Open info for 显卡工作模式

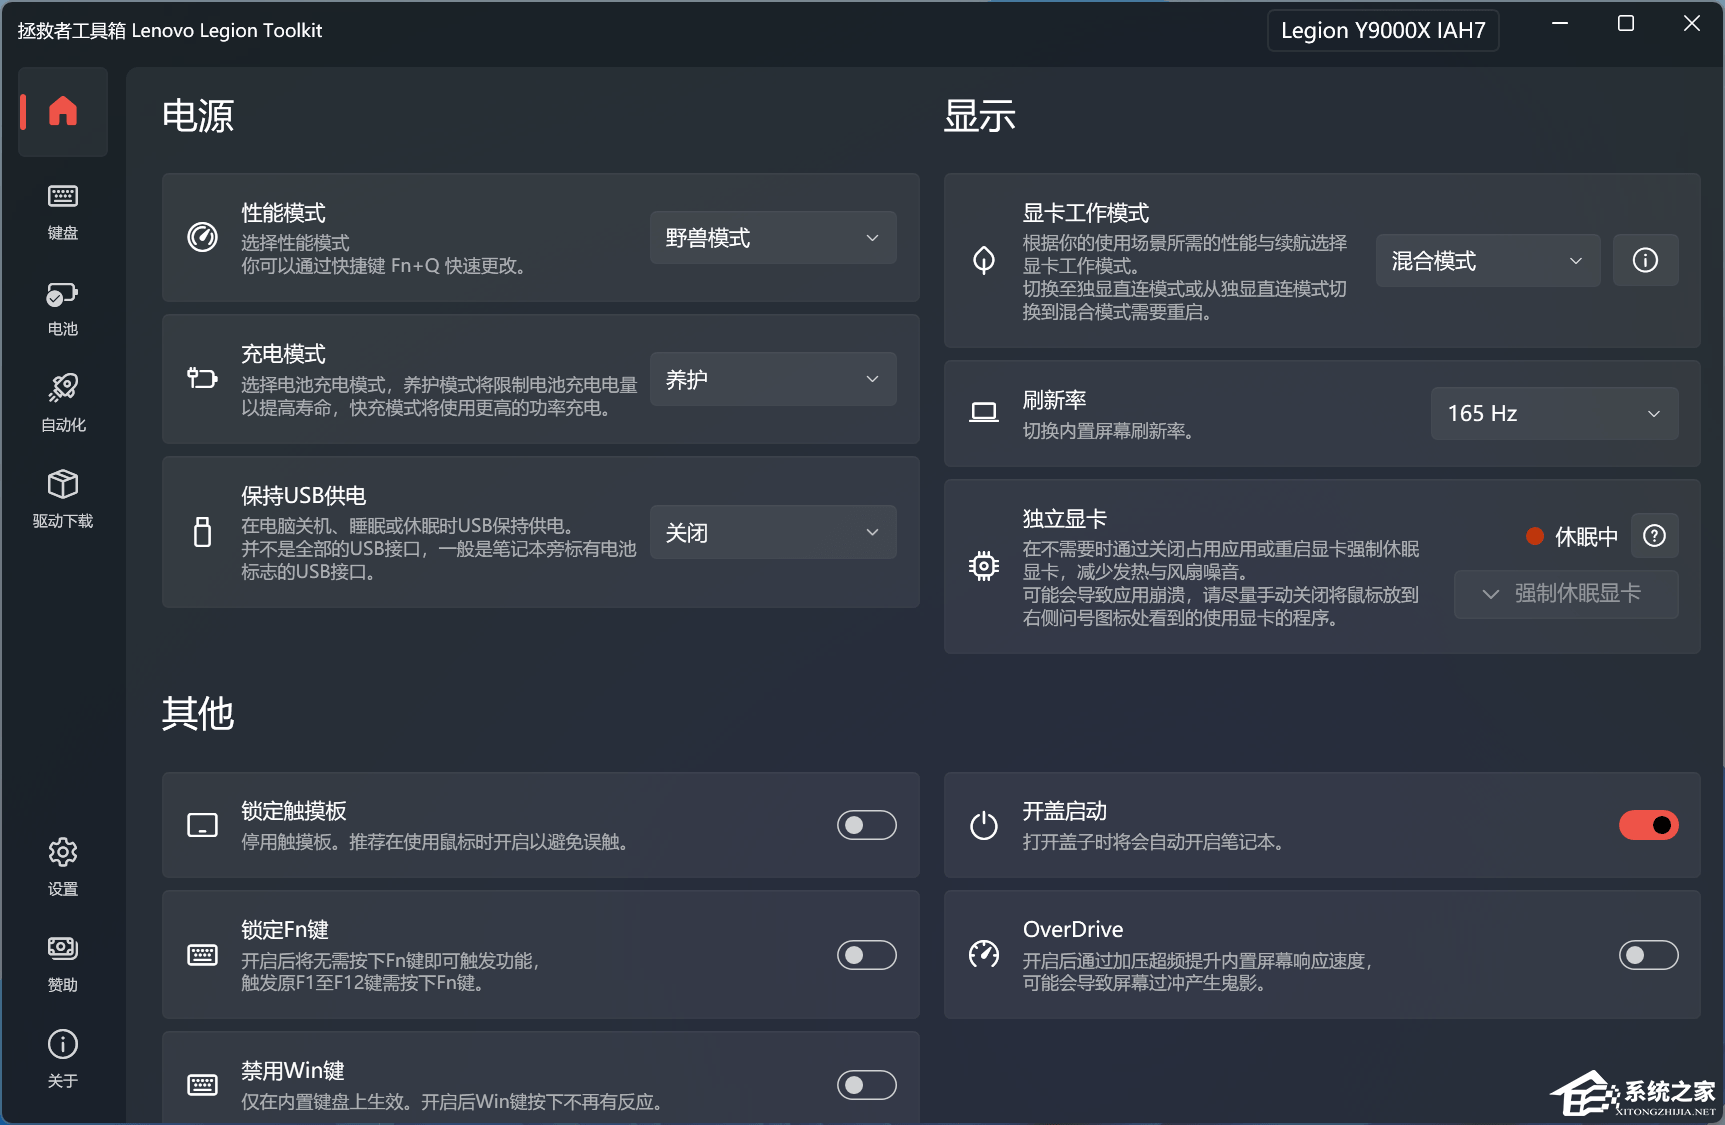pos(1645,260)
